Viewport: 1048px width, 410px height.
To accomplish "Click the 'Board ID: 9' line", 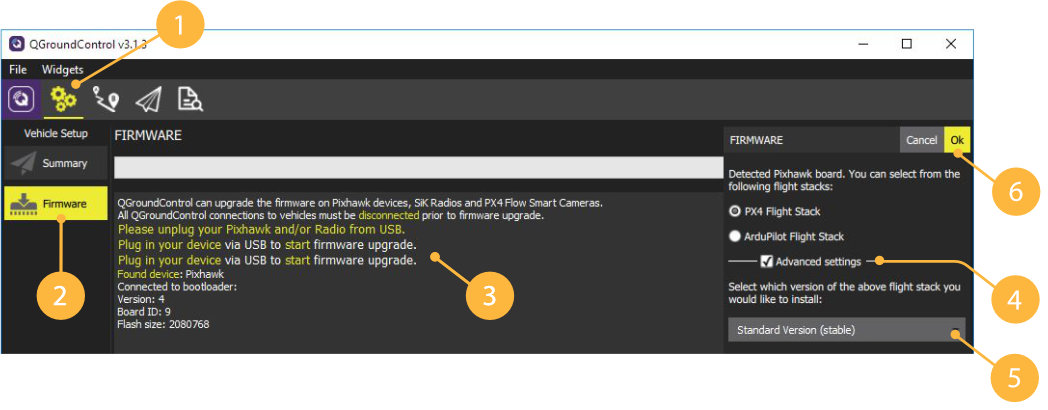I will [143, 312].
